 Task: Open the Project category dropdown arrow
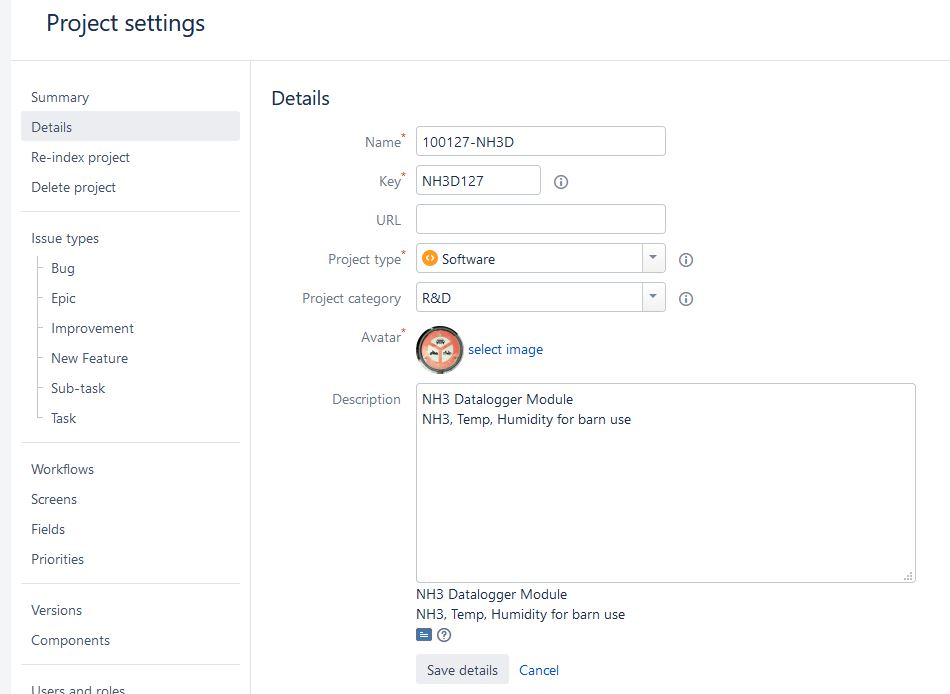click(x=653, y=297)
